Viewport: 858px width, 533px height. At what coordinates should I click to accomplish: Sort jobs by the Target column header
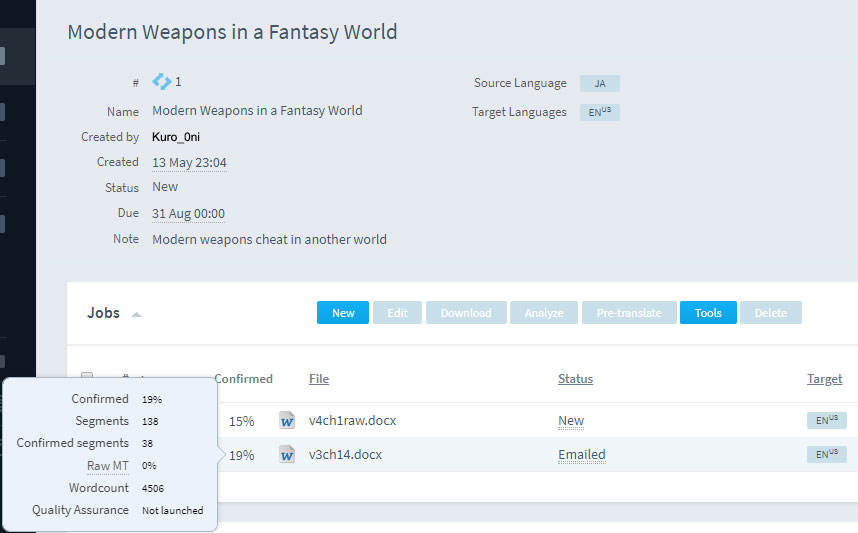point(824,379)
